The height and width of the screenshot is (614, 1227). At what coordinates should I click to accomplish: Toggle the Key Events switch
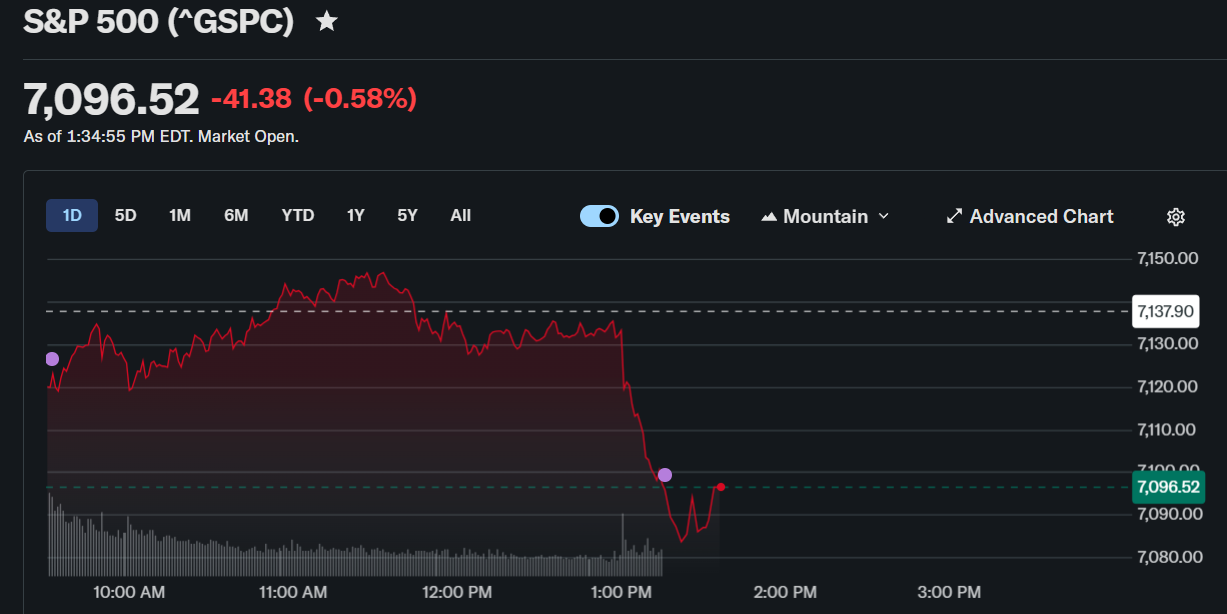pos(599,216)
